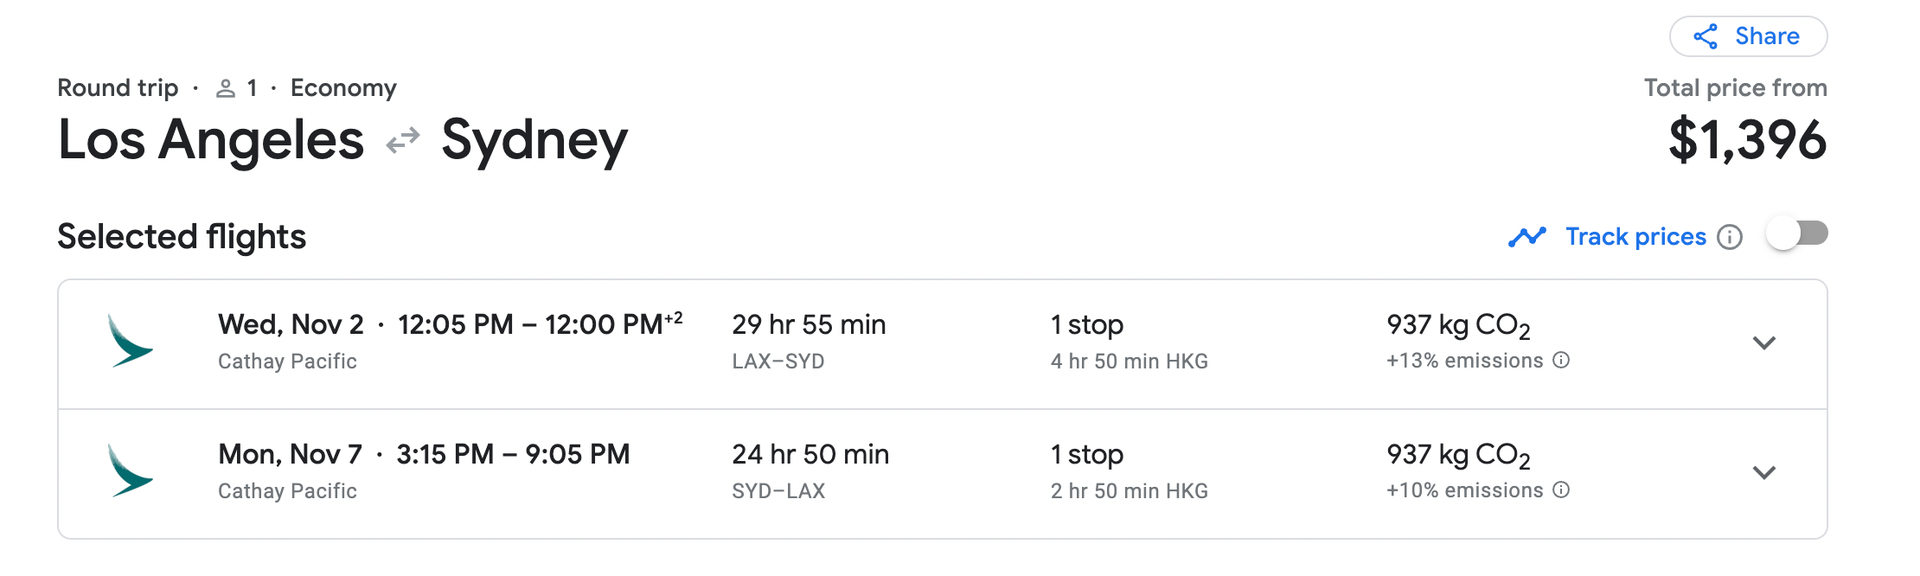Screen dimensions: 1920x576
Task: Click the Track prices info icon
Action: click(1730, 237)
